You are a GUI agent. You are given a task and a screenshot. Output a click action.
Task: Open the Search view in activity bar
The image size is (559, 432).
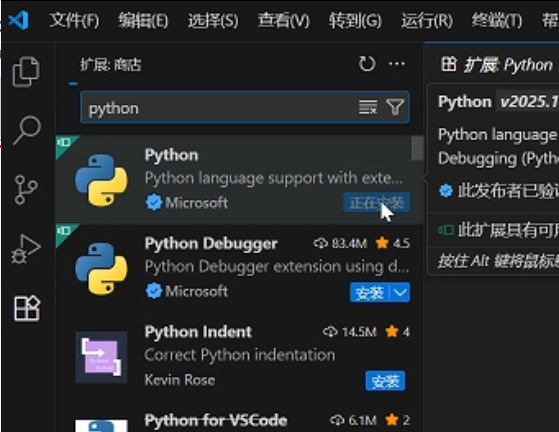pyautogui.click(x=26, y=130)
